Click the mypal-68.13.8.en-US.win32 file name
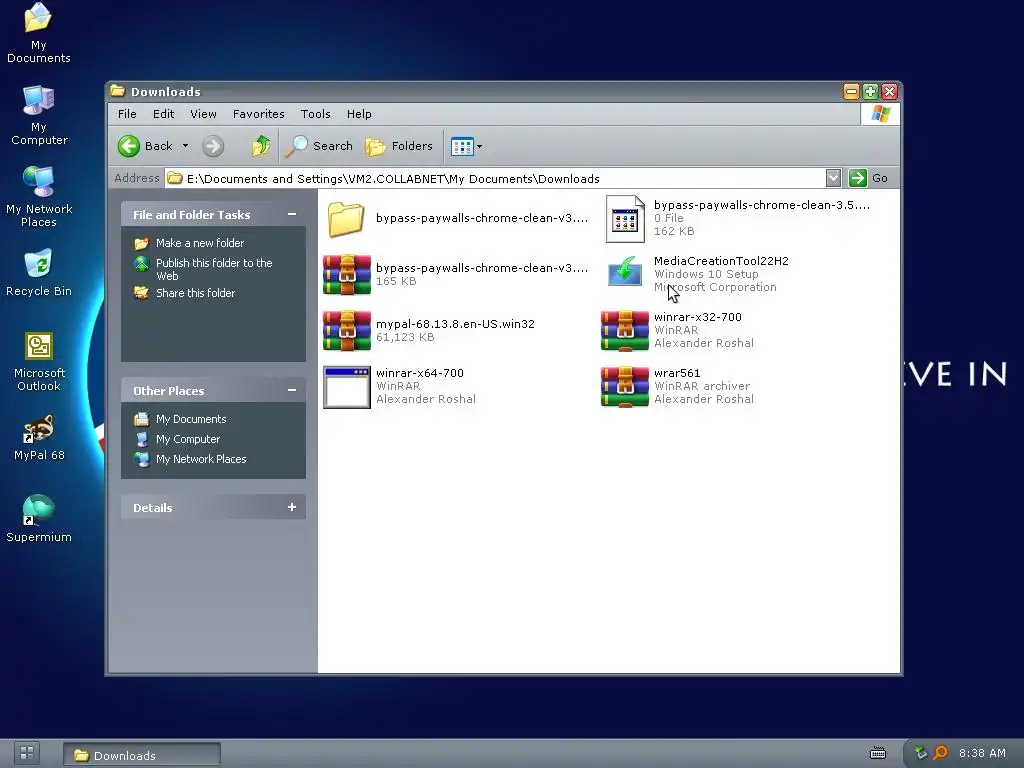 tap(455, 324)
